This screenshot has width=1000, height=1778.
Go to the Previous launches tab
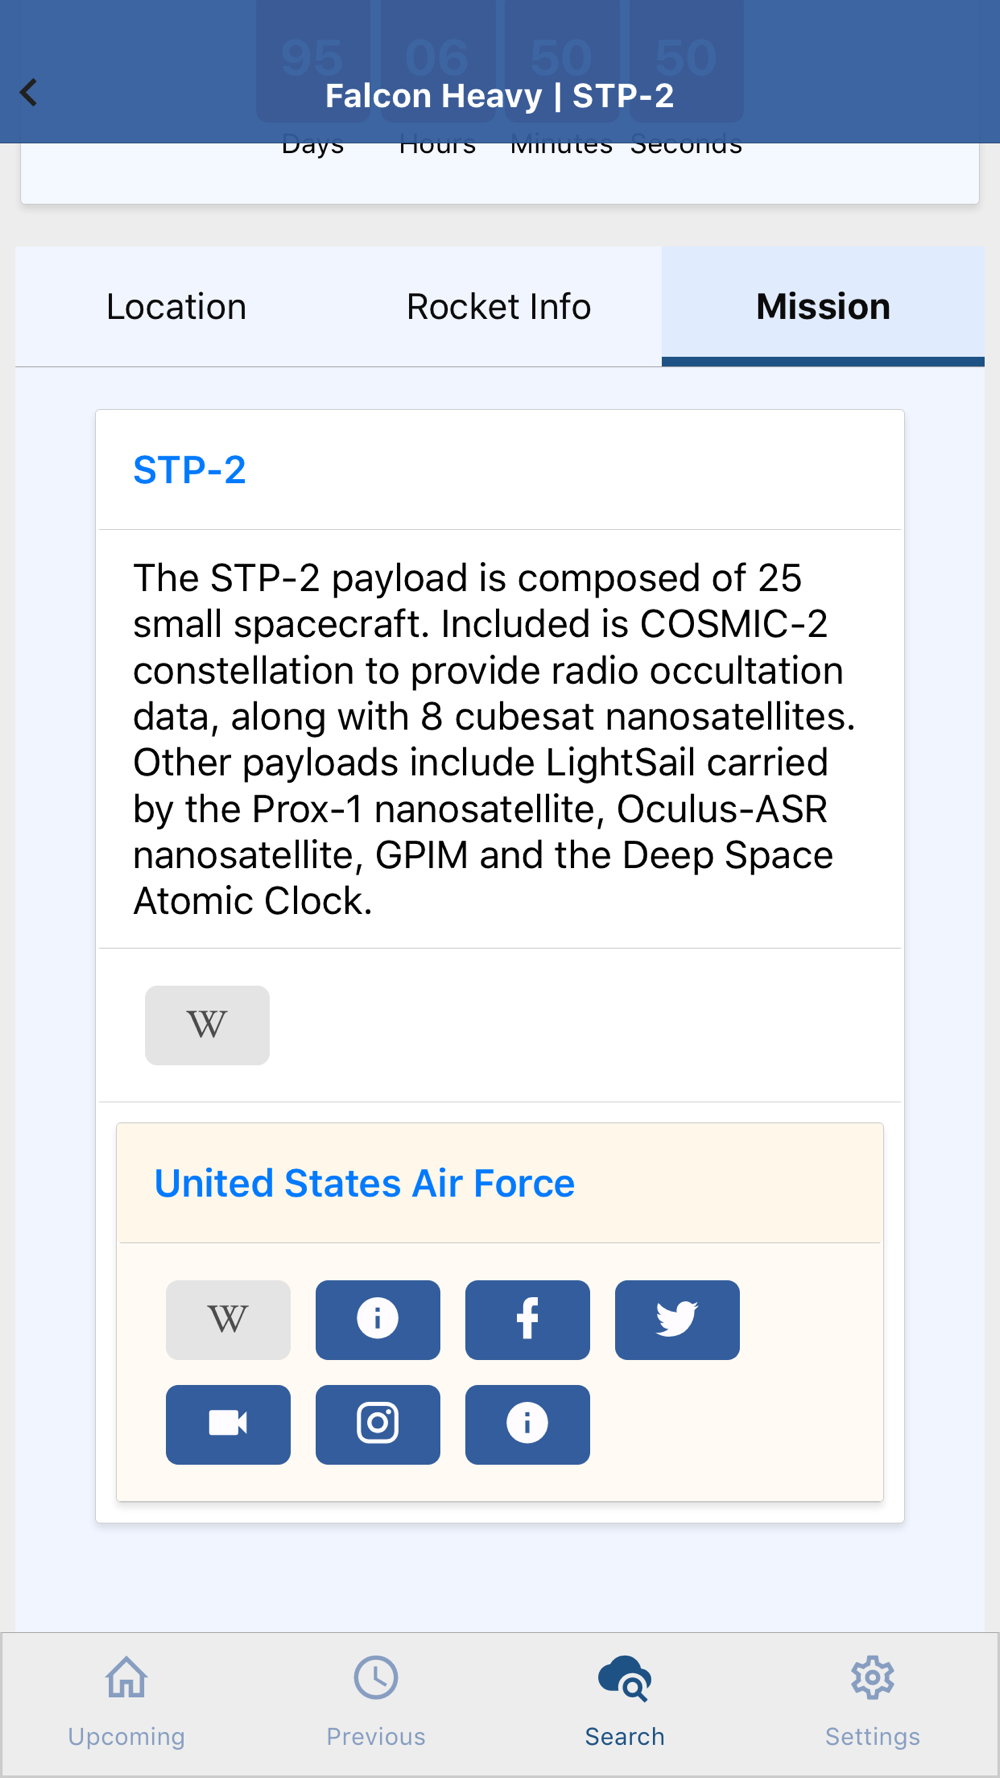(x=376, y=1704)
